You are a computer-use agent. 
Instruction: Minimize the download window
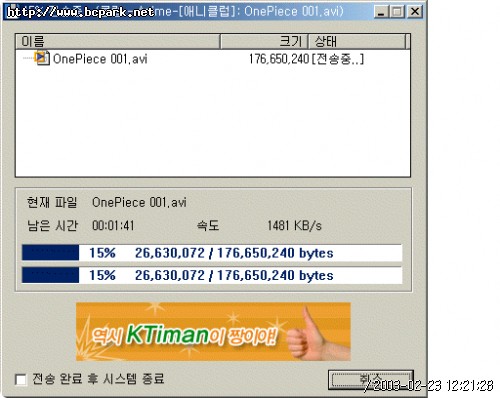pyautogui.click(x=381, y=12)
